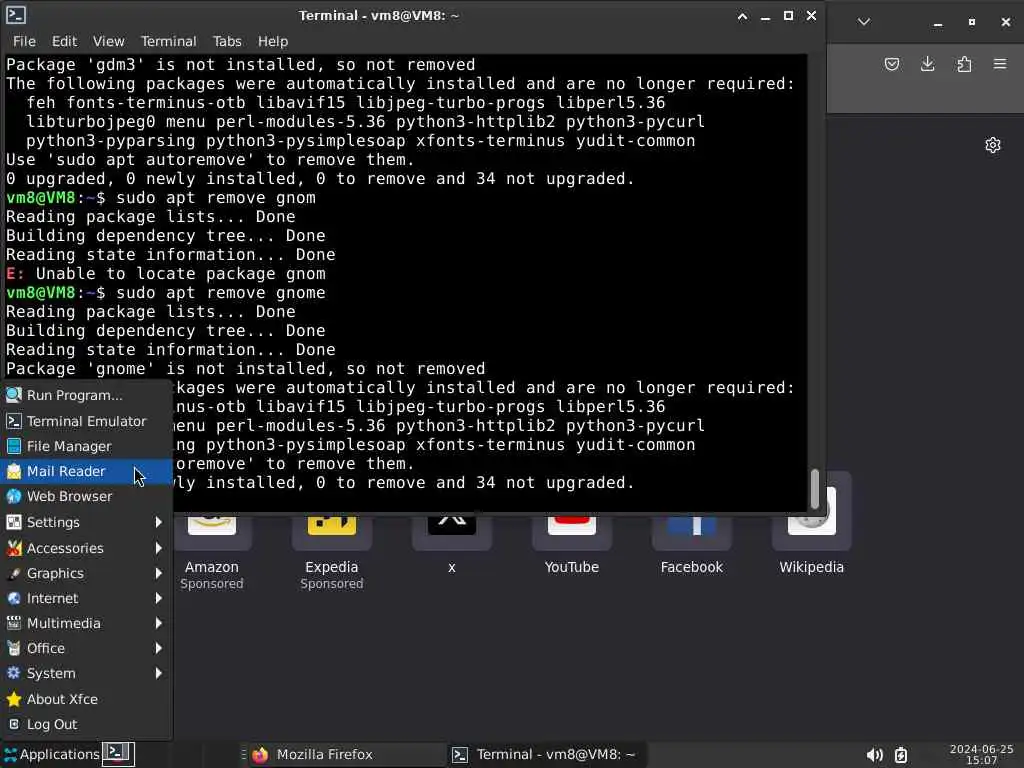Click terminal launcher icon in panel
1024x768 pixels.
119,754
